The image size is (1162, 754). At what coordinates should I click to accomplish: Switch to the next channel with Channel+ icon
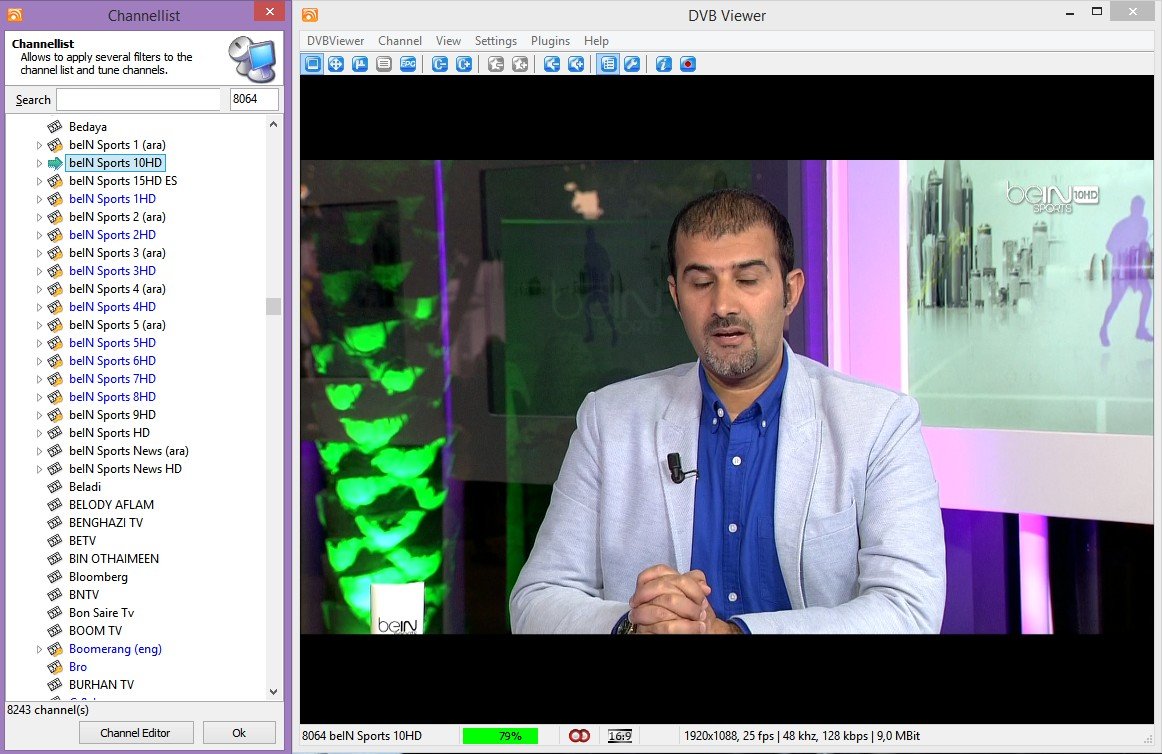pyautogui.click(x=465, y=63)
